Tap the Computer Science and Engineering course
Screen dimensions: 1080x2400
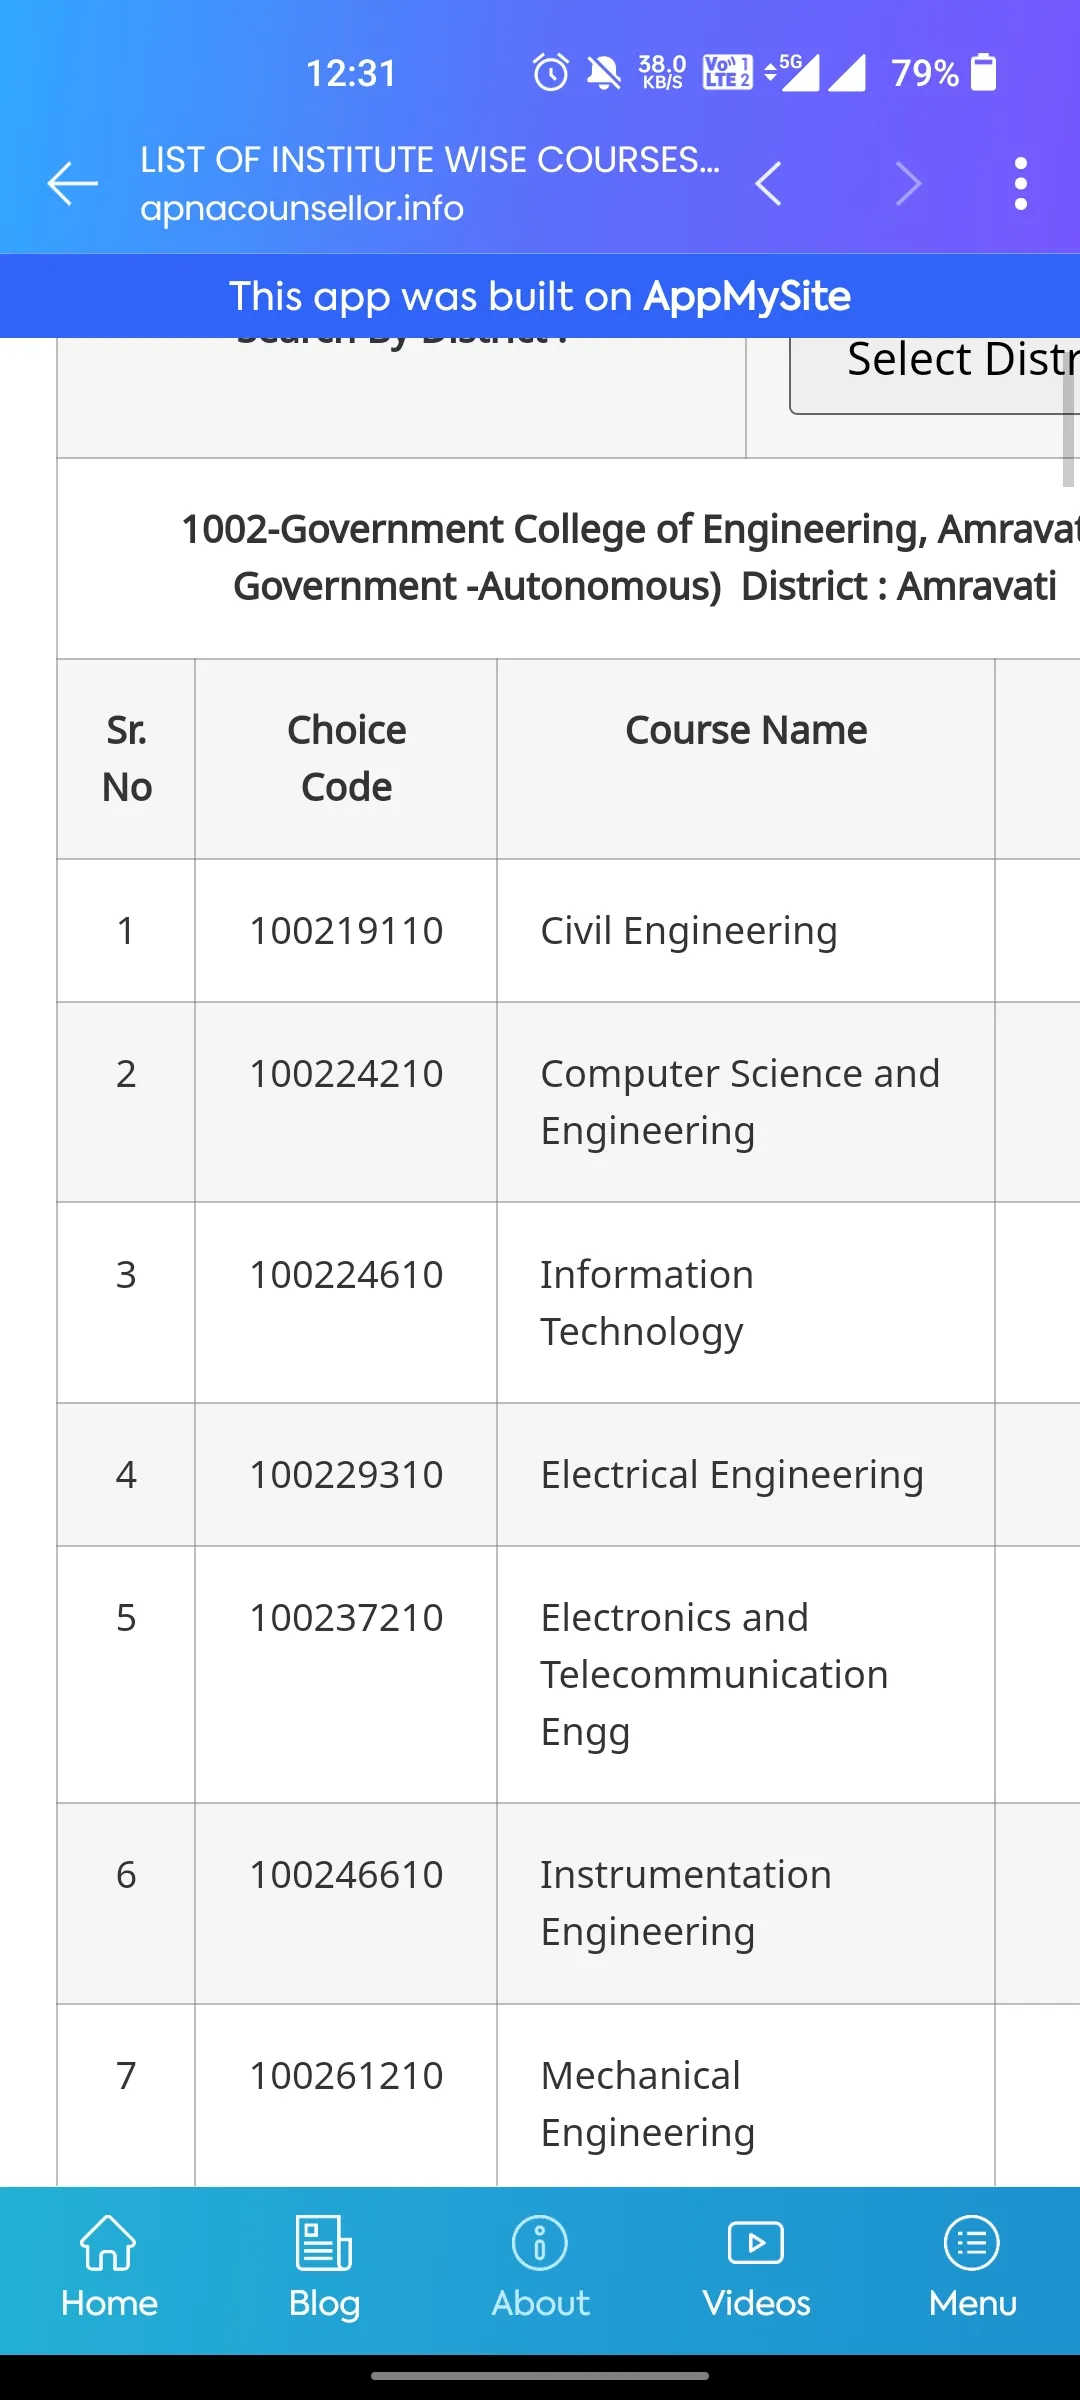740,1102
